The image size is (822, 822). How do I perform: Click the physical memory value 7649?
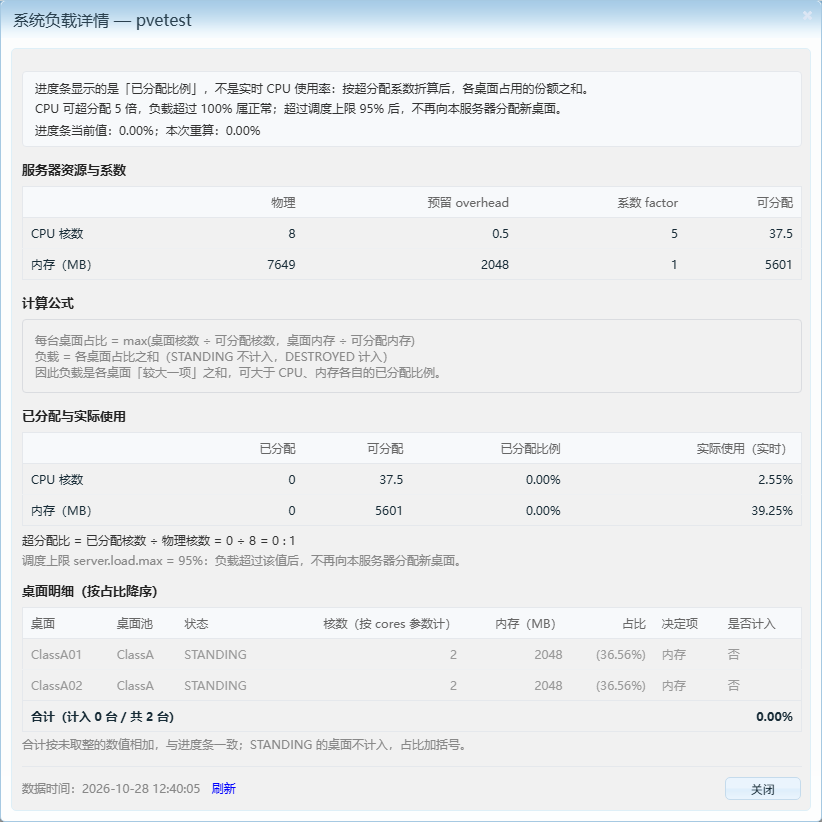281,264
